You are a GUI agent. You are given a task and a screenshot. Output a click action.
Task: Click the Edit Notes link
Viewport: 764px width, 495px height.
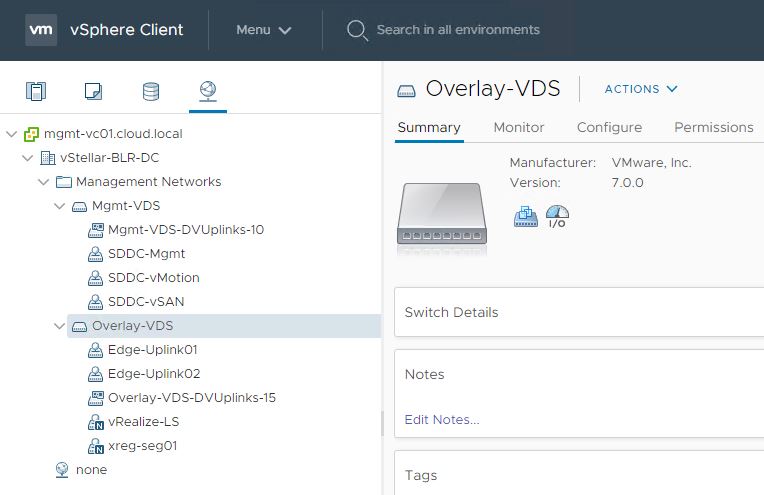click(x=442, y=420)
